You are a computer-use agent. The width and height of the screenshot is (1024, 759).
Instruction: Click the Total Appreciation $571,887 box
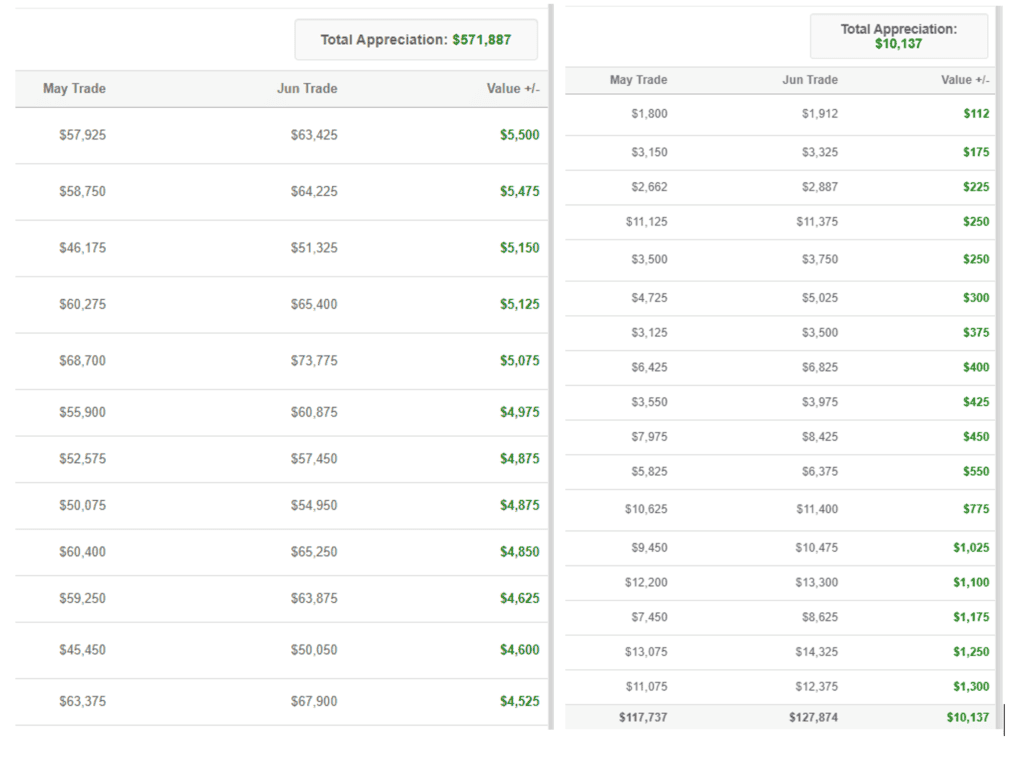click(x=416, y=40)
